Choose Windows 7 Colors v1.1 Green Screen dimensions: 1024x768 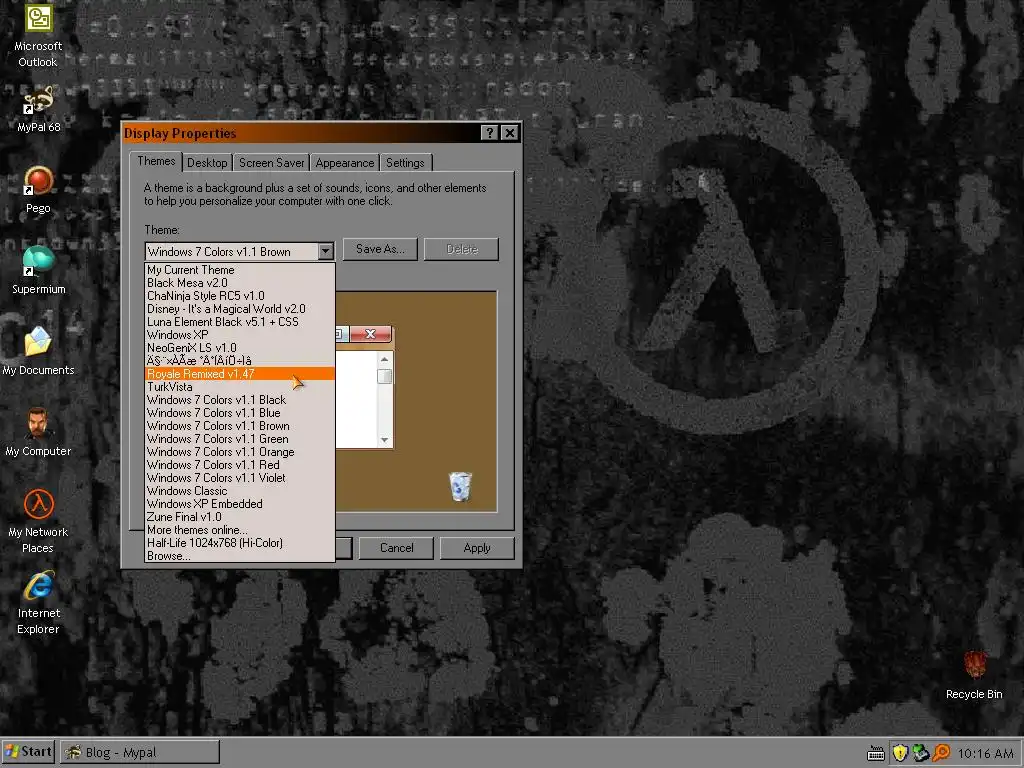pos(240,439)
